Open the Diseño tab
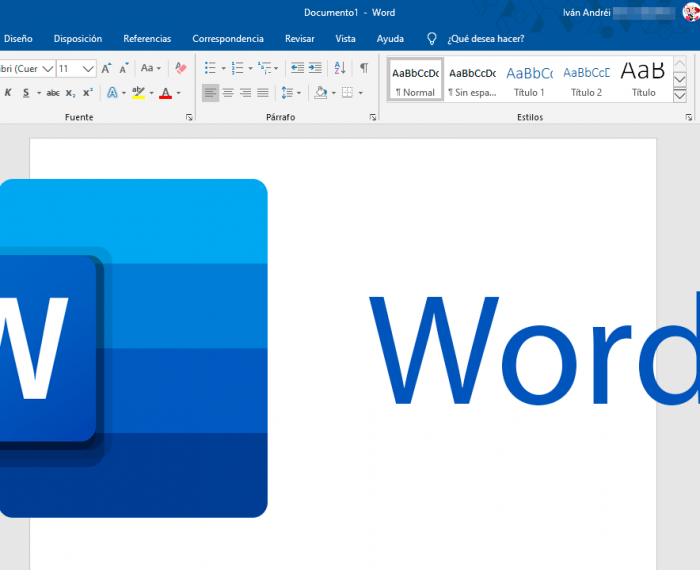This screenshot has height=570, width=700. click(18, 39)
